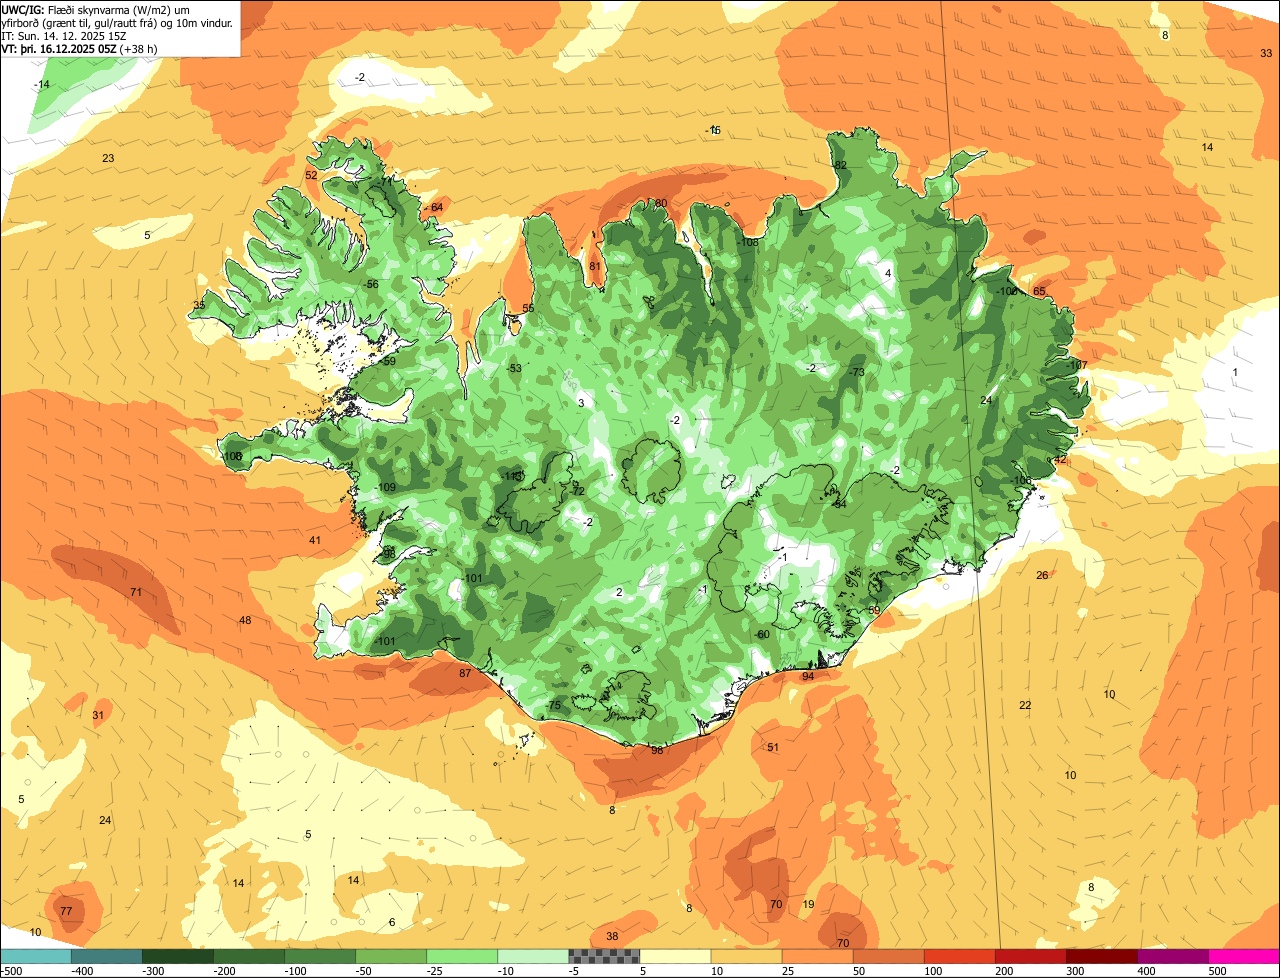
Task: Click the map value '75' near the southern glacier
Action: [555, 706]
